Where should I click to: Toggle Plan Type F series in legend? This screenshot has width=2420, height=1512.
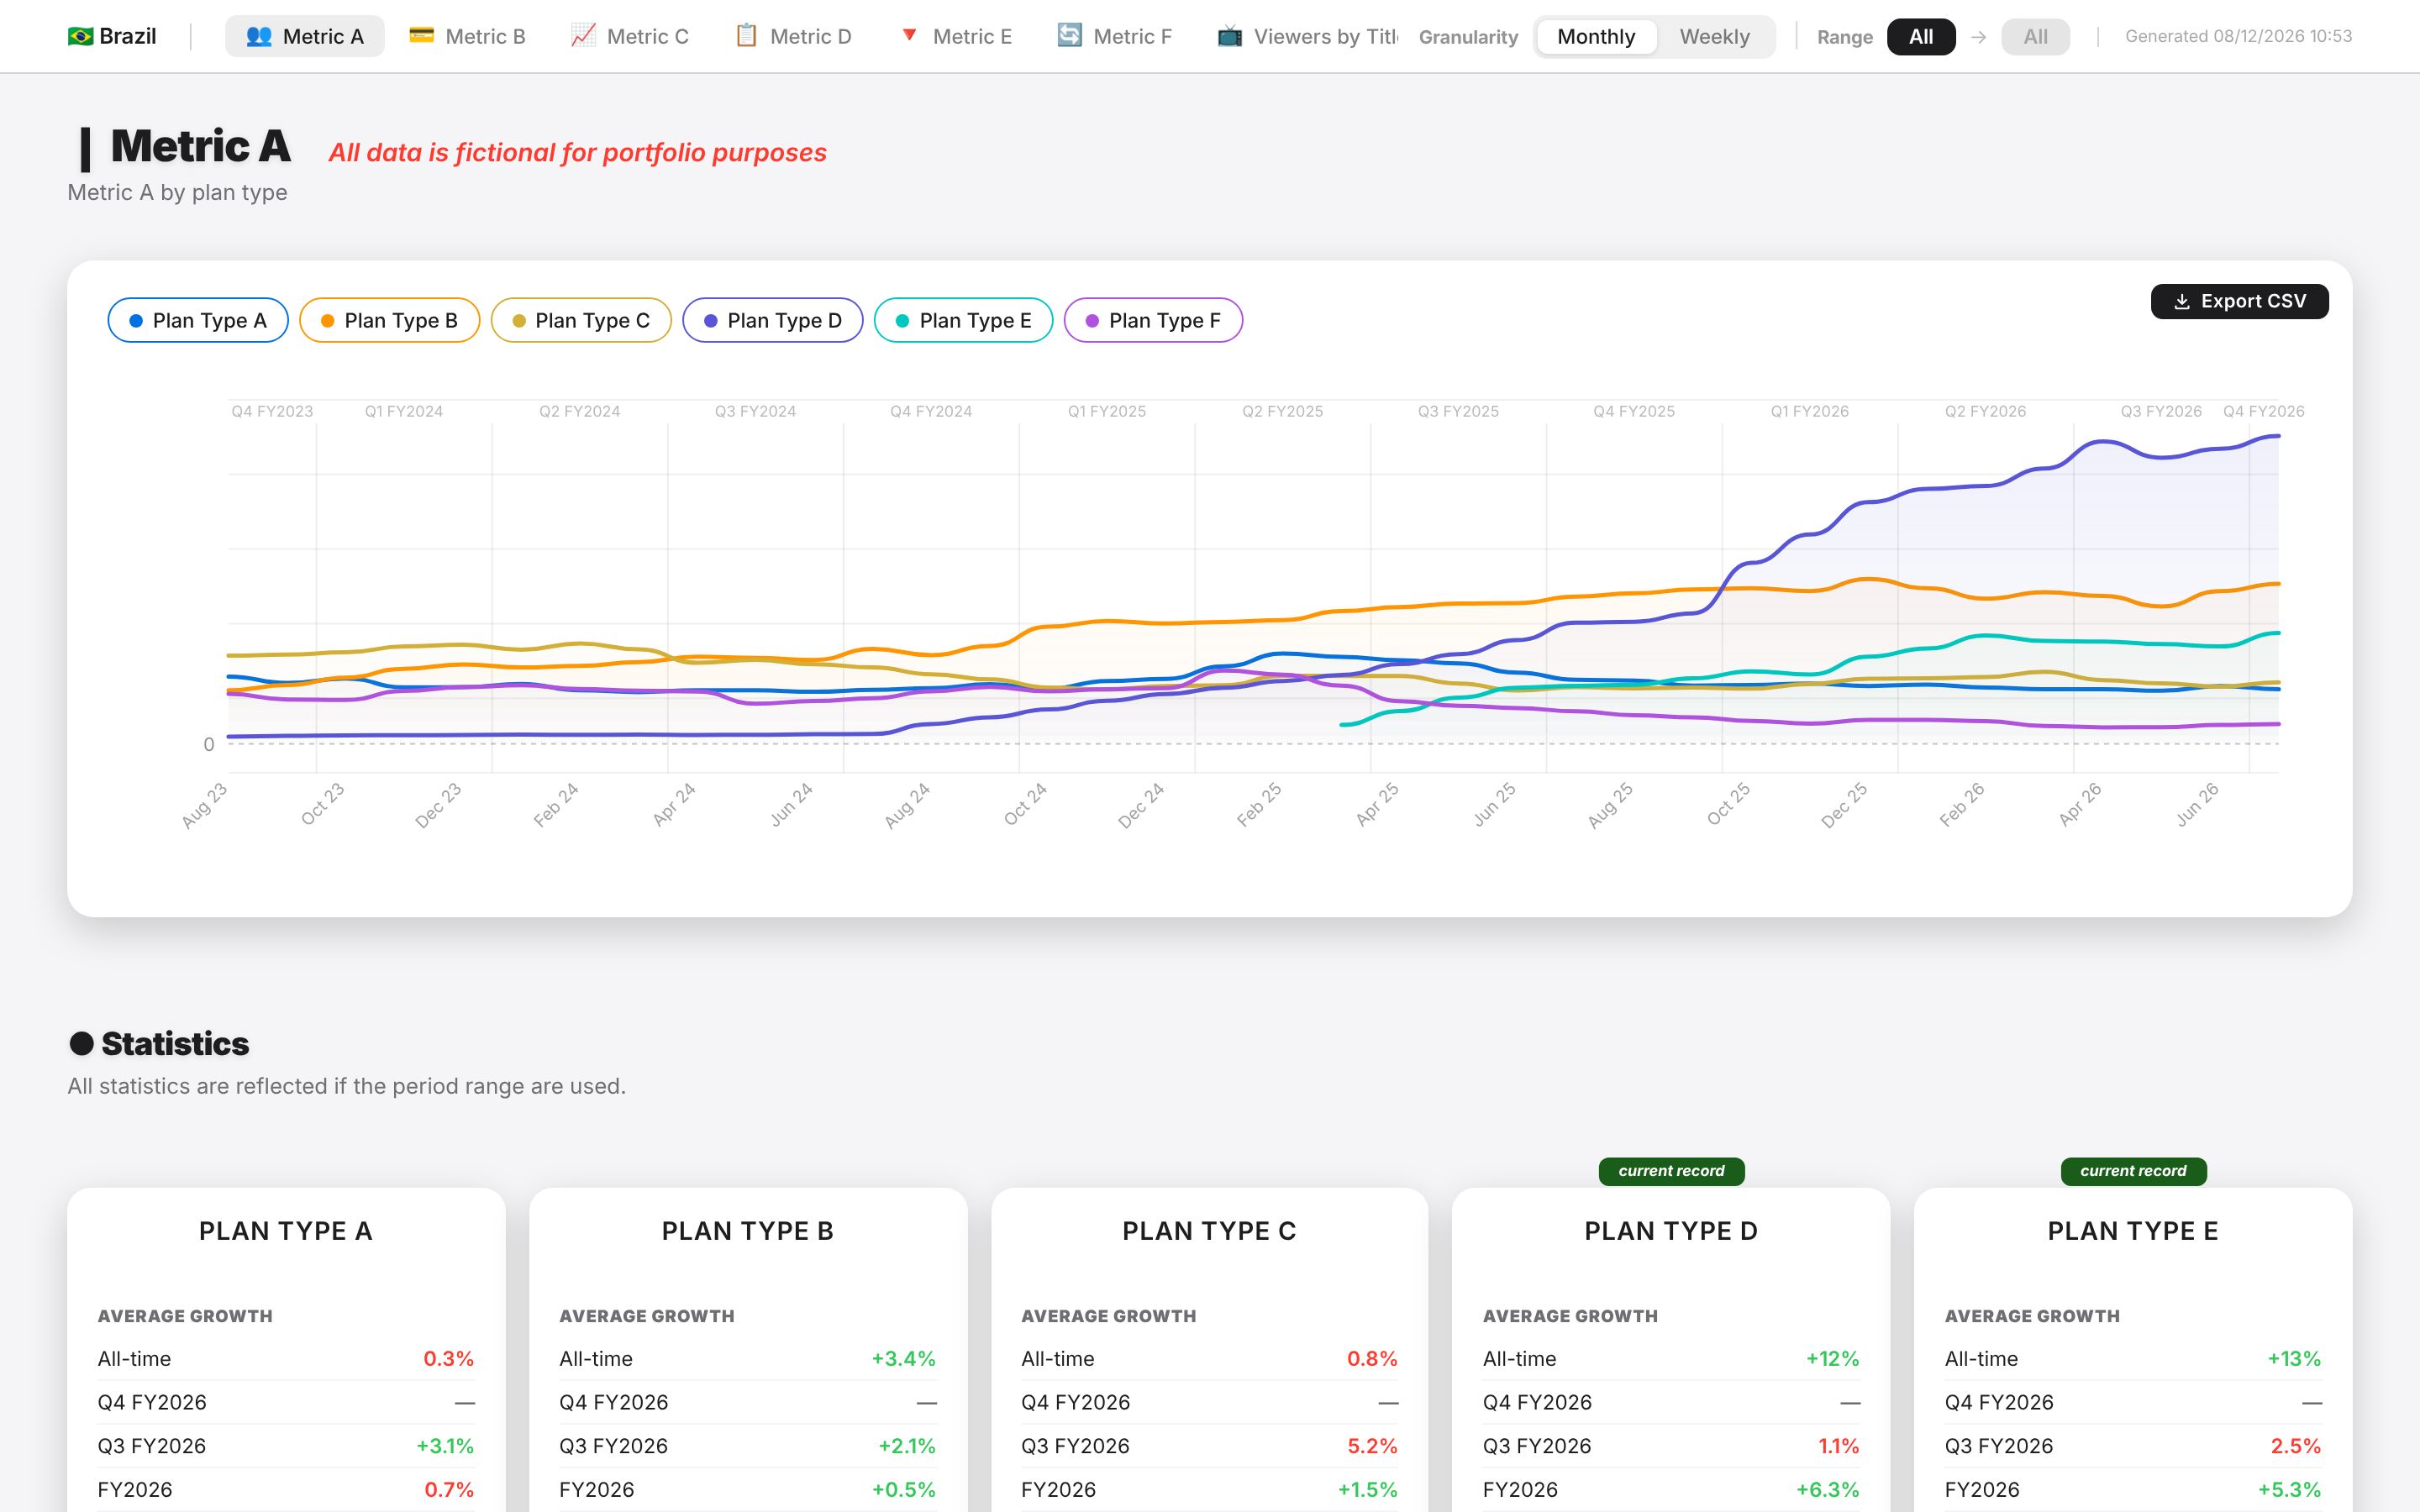[1153, 320]
